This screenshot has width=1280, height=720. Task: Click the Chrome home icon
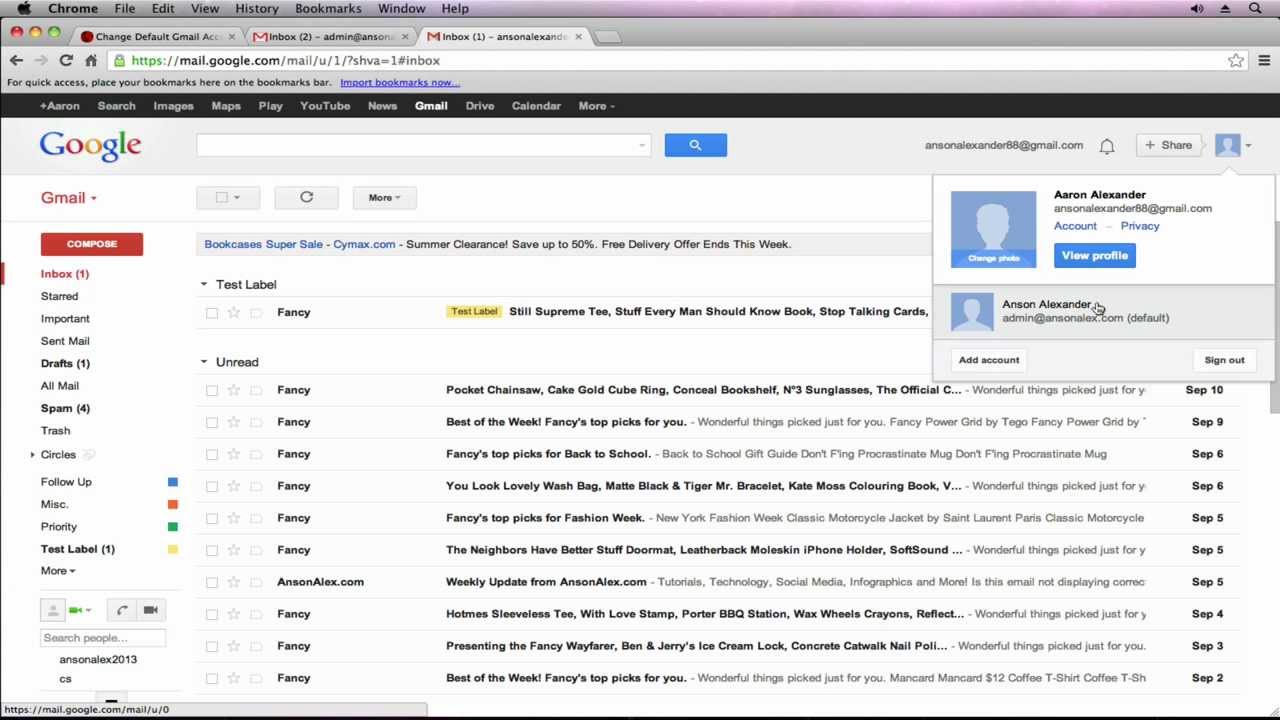(91, 61)
